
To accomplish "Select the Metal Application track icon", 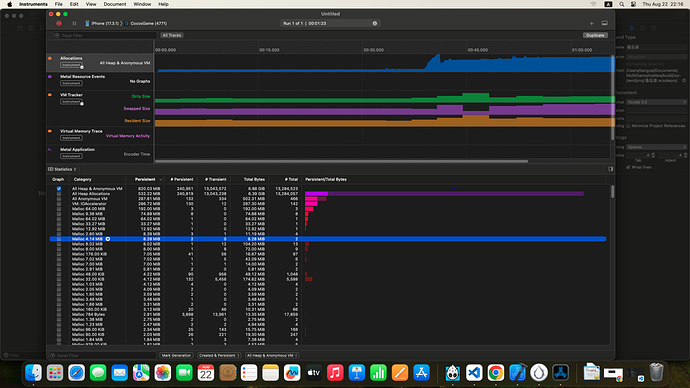I will (x=50, y=150).
